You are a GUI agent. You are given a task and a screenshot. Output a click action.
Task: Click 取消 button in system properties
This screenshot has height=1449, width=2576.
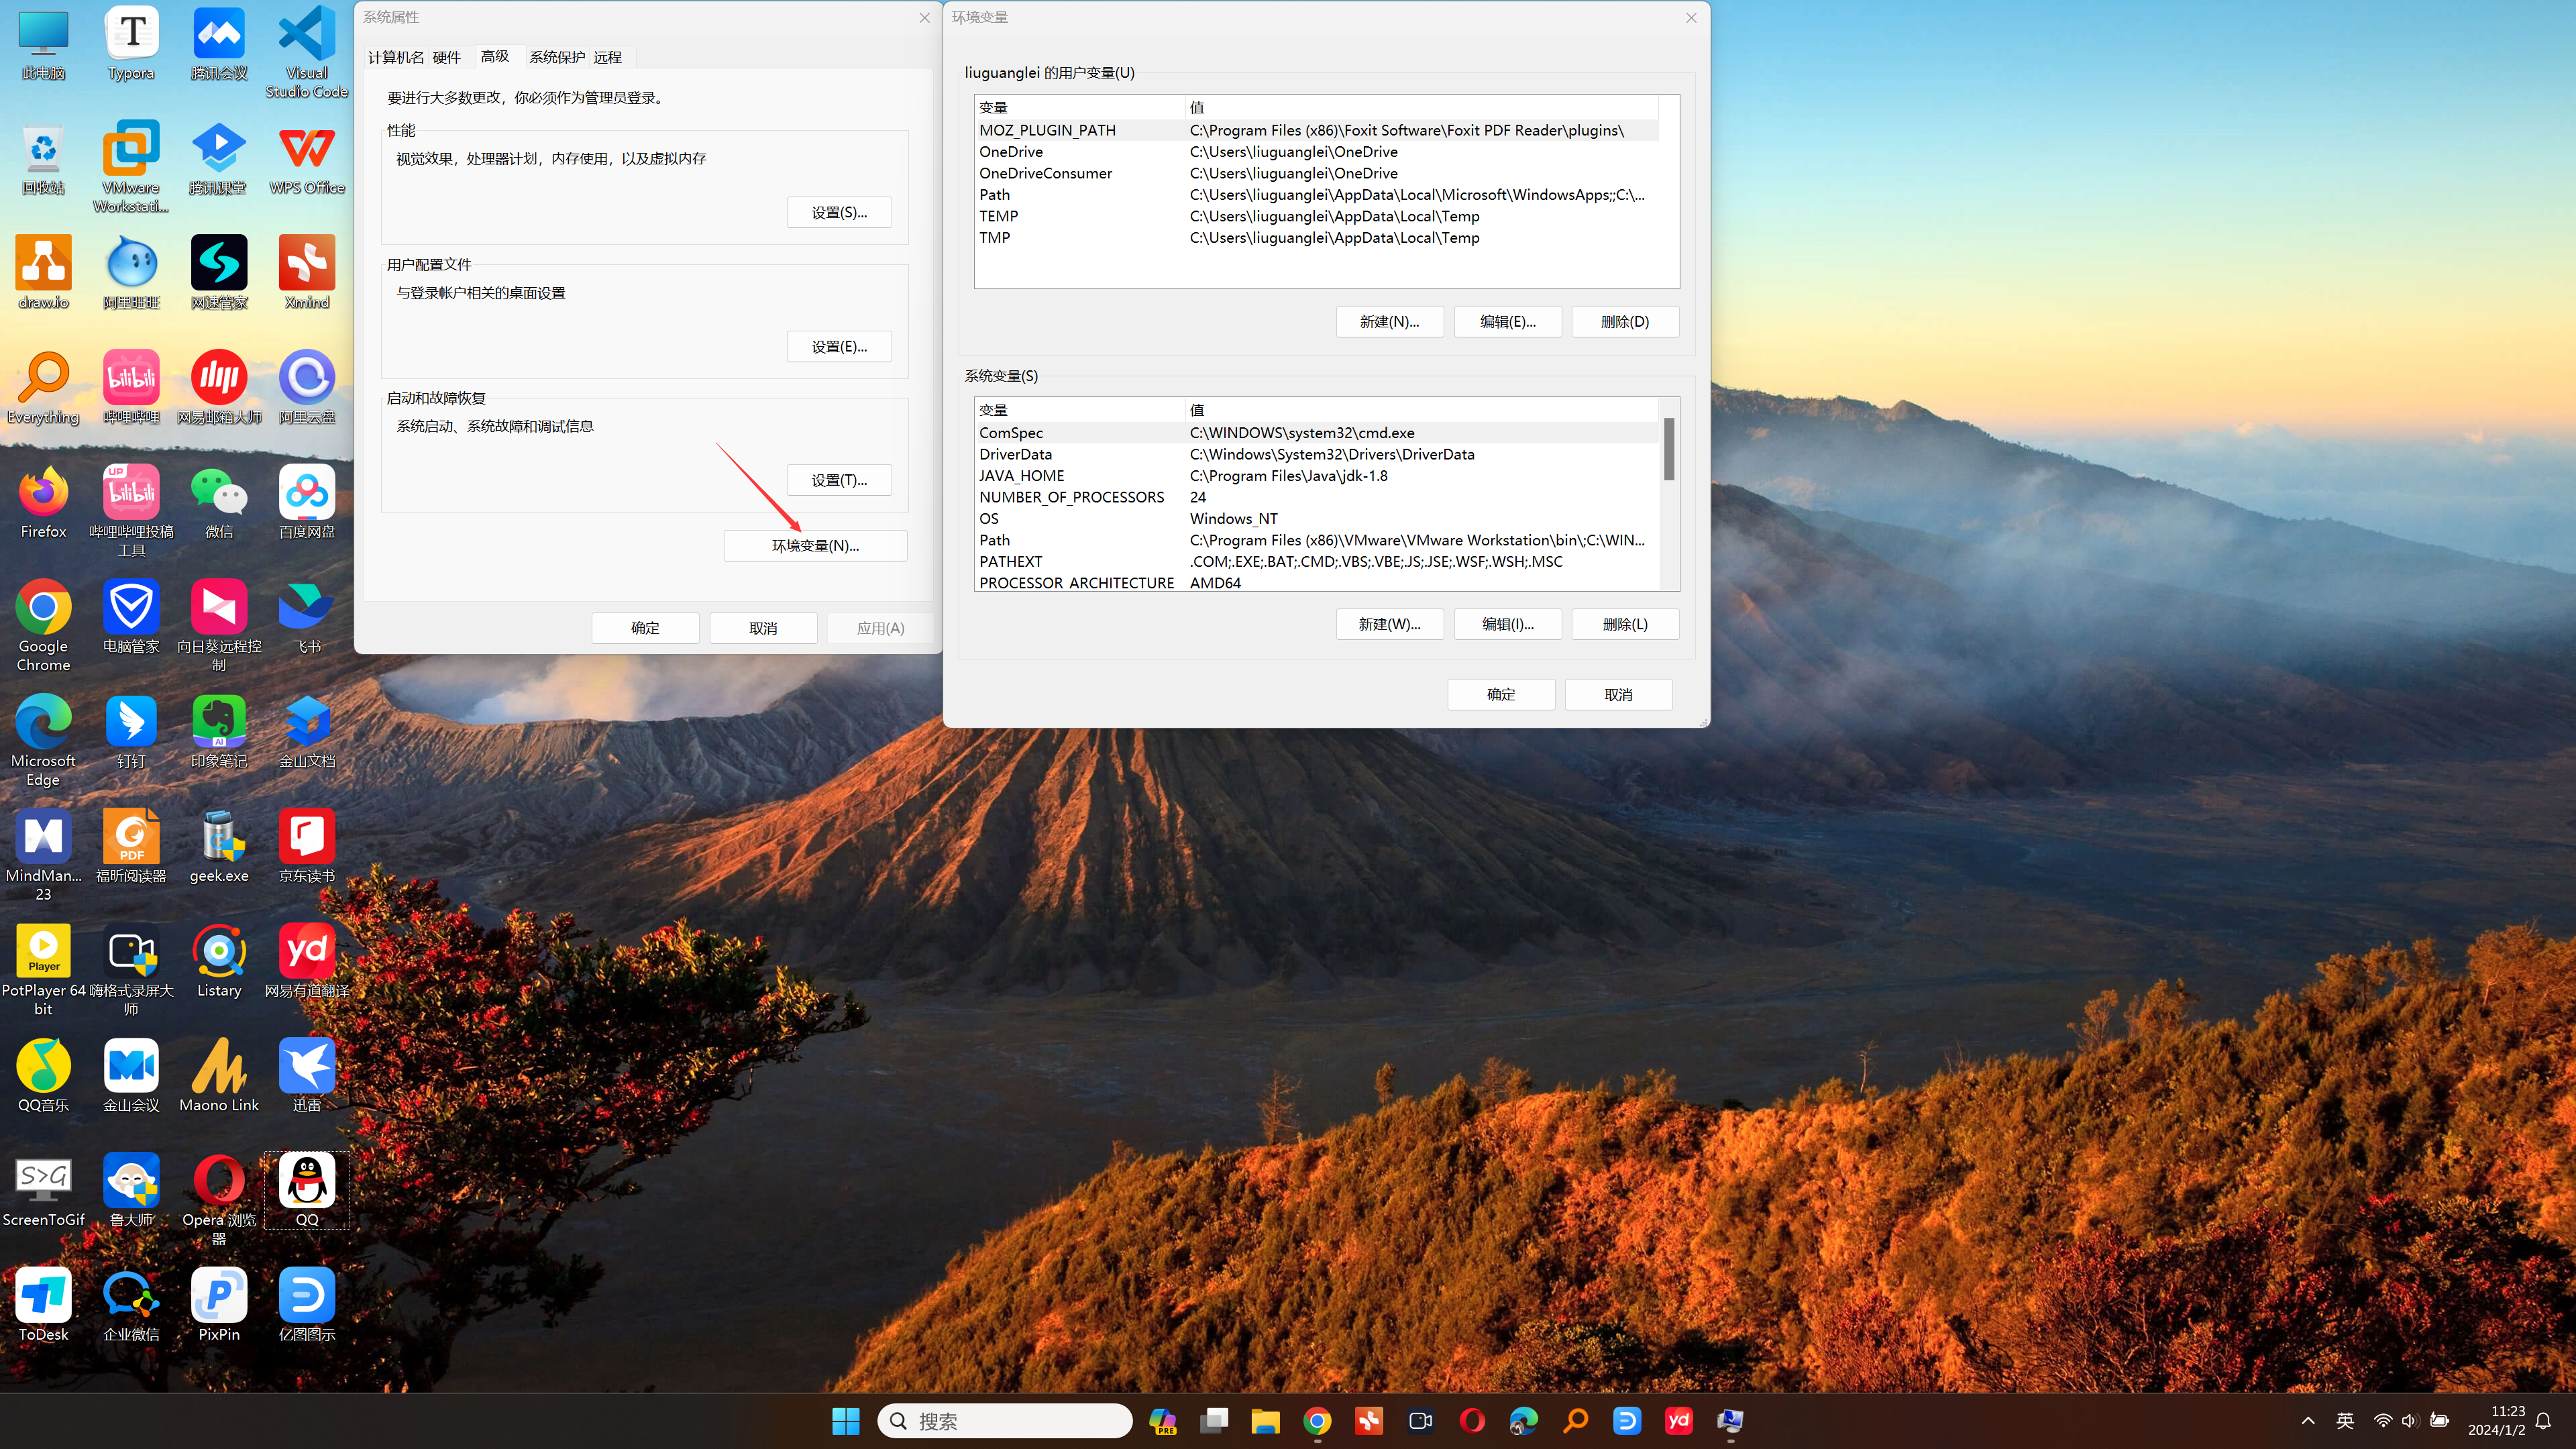click(763, 627)
